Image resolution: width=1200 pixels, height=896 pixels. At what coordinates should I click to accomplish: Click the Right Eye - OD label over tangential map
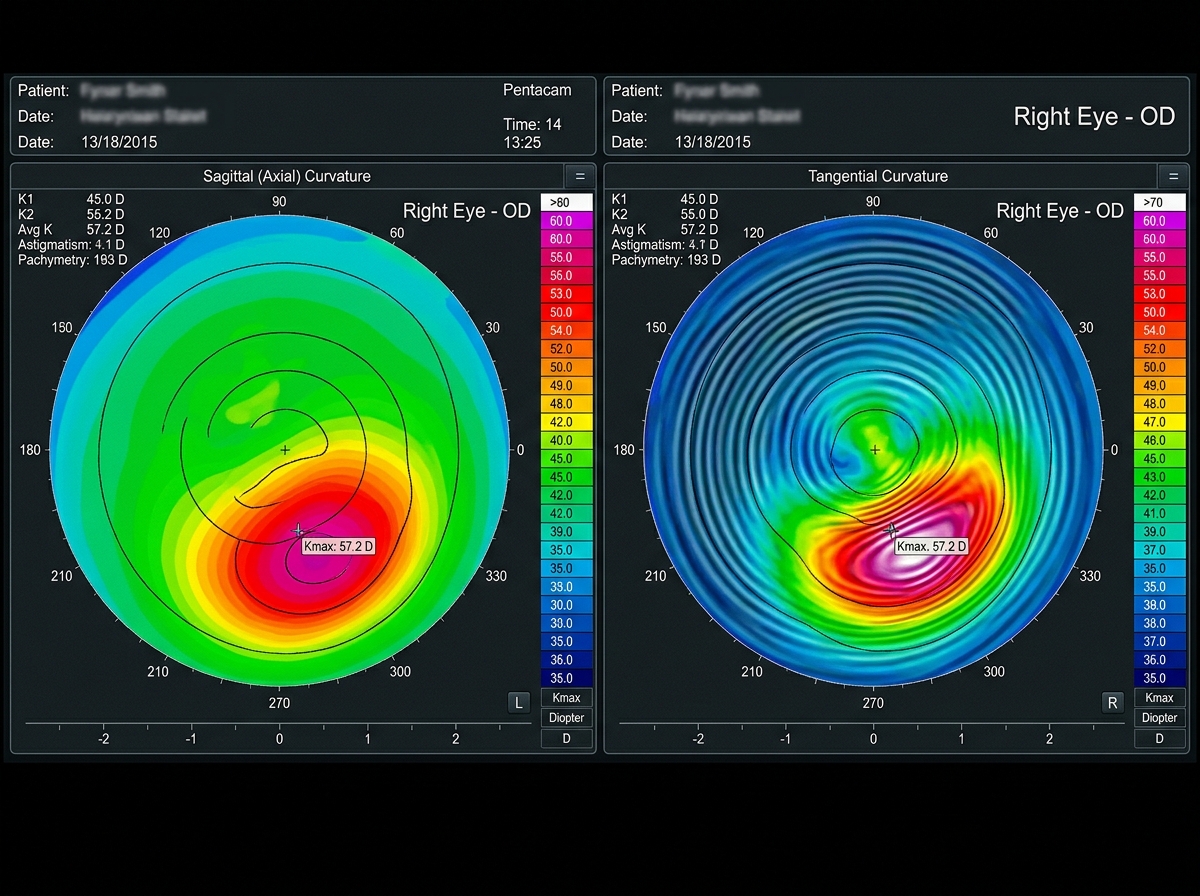[1060, 211]
